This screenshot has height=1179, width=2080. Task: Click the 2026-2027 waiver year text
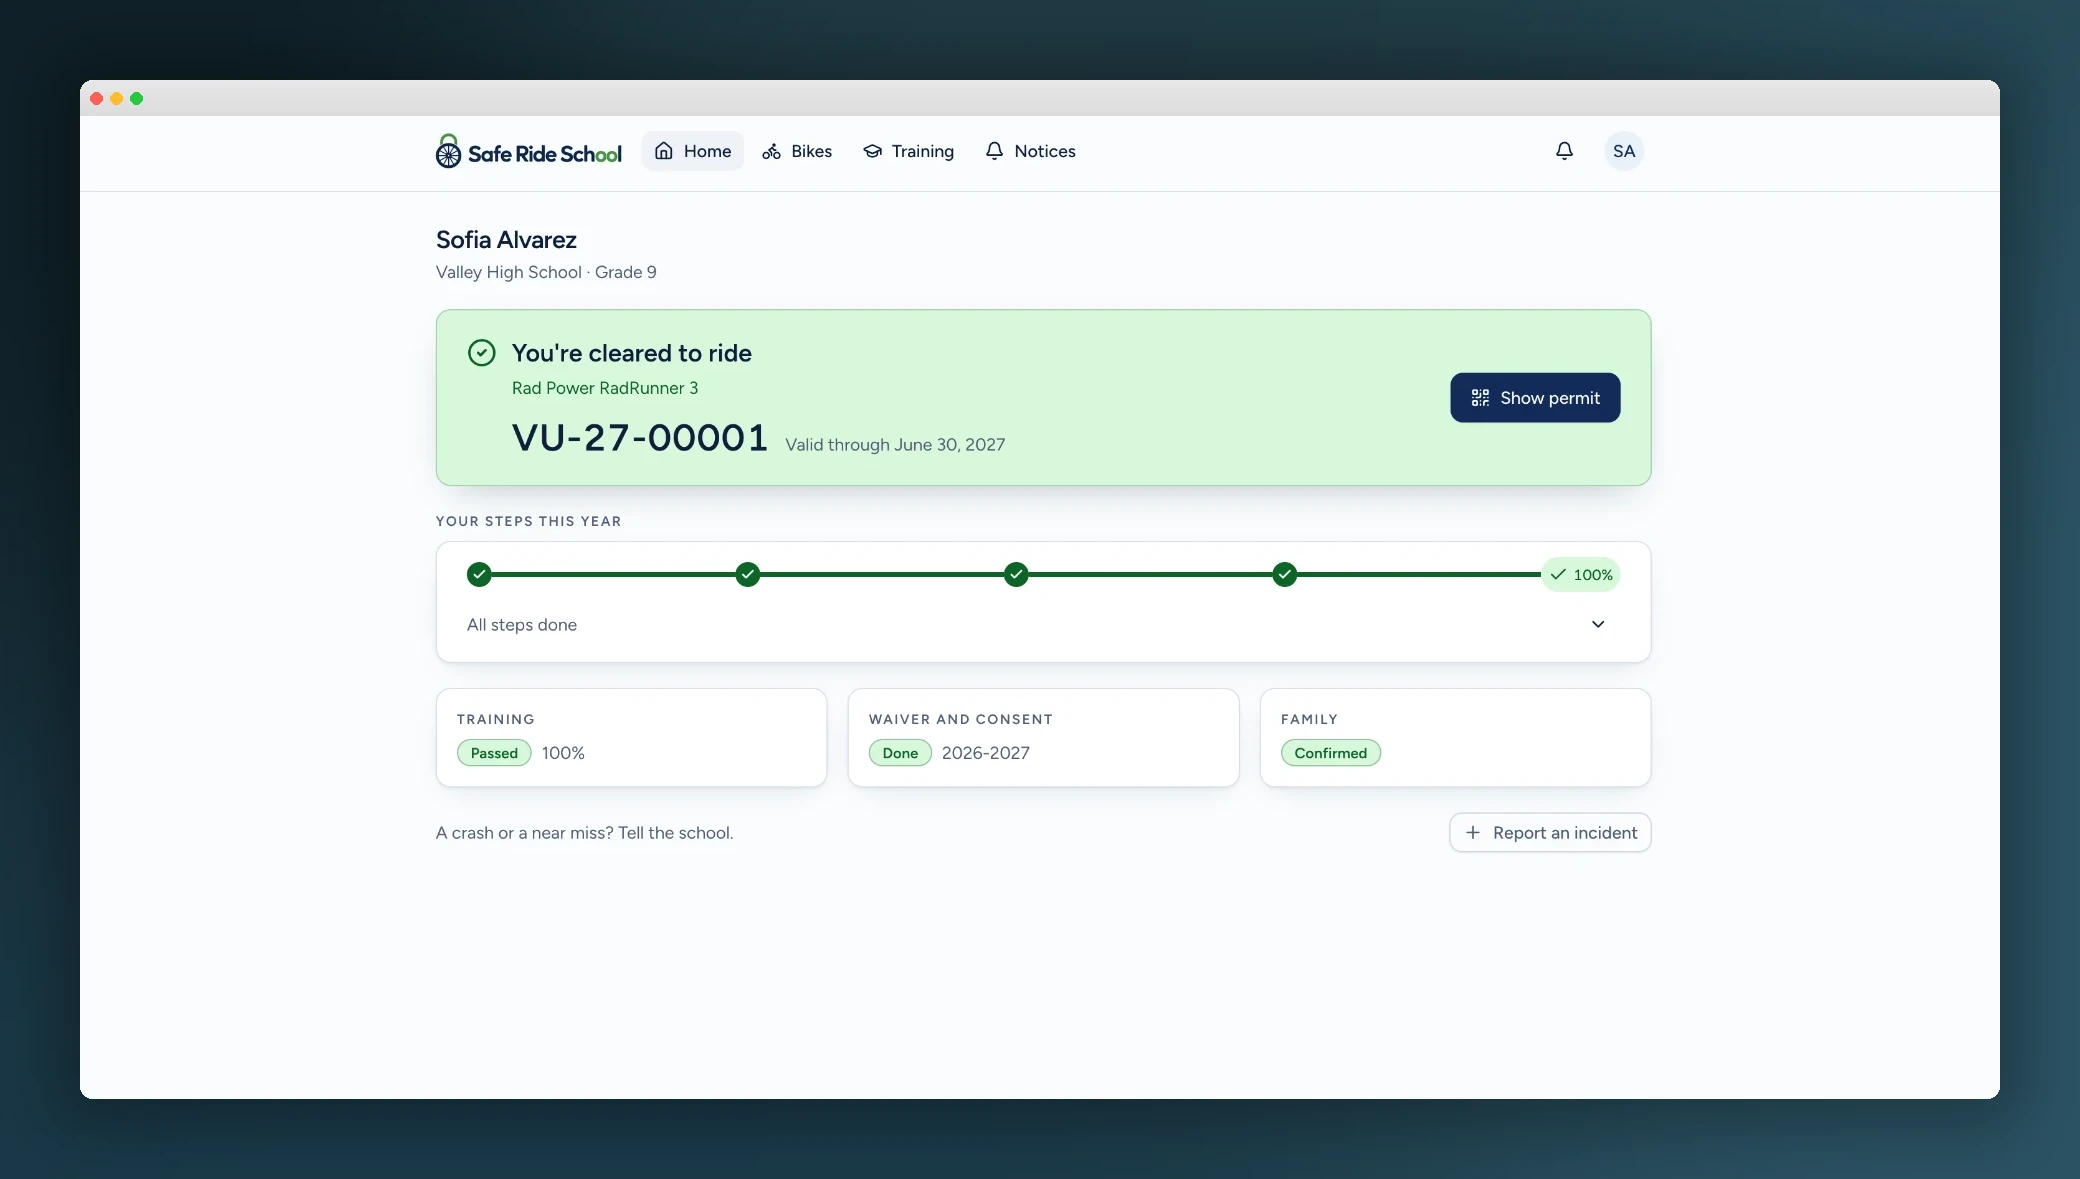(x=986, y=753)
